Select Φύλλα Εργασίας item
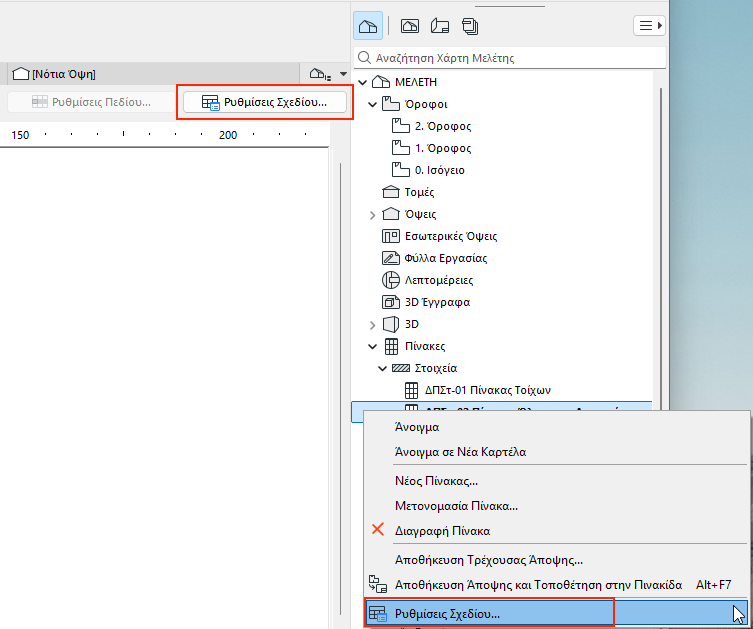 (x=446, y=258)
